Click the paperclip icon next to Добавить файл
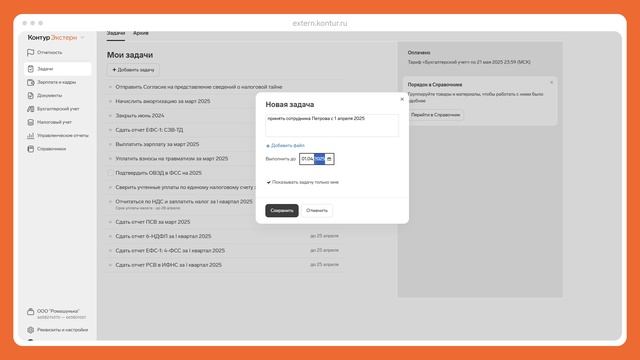The width and height of the screenshot is (640, 360). tap(268, 146)
